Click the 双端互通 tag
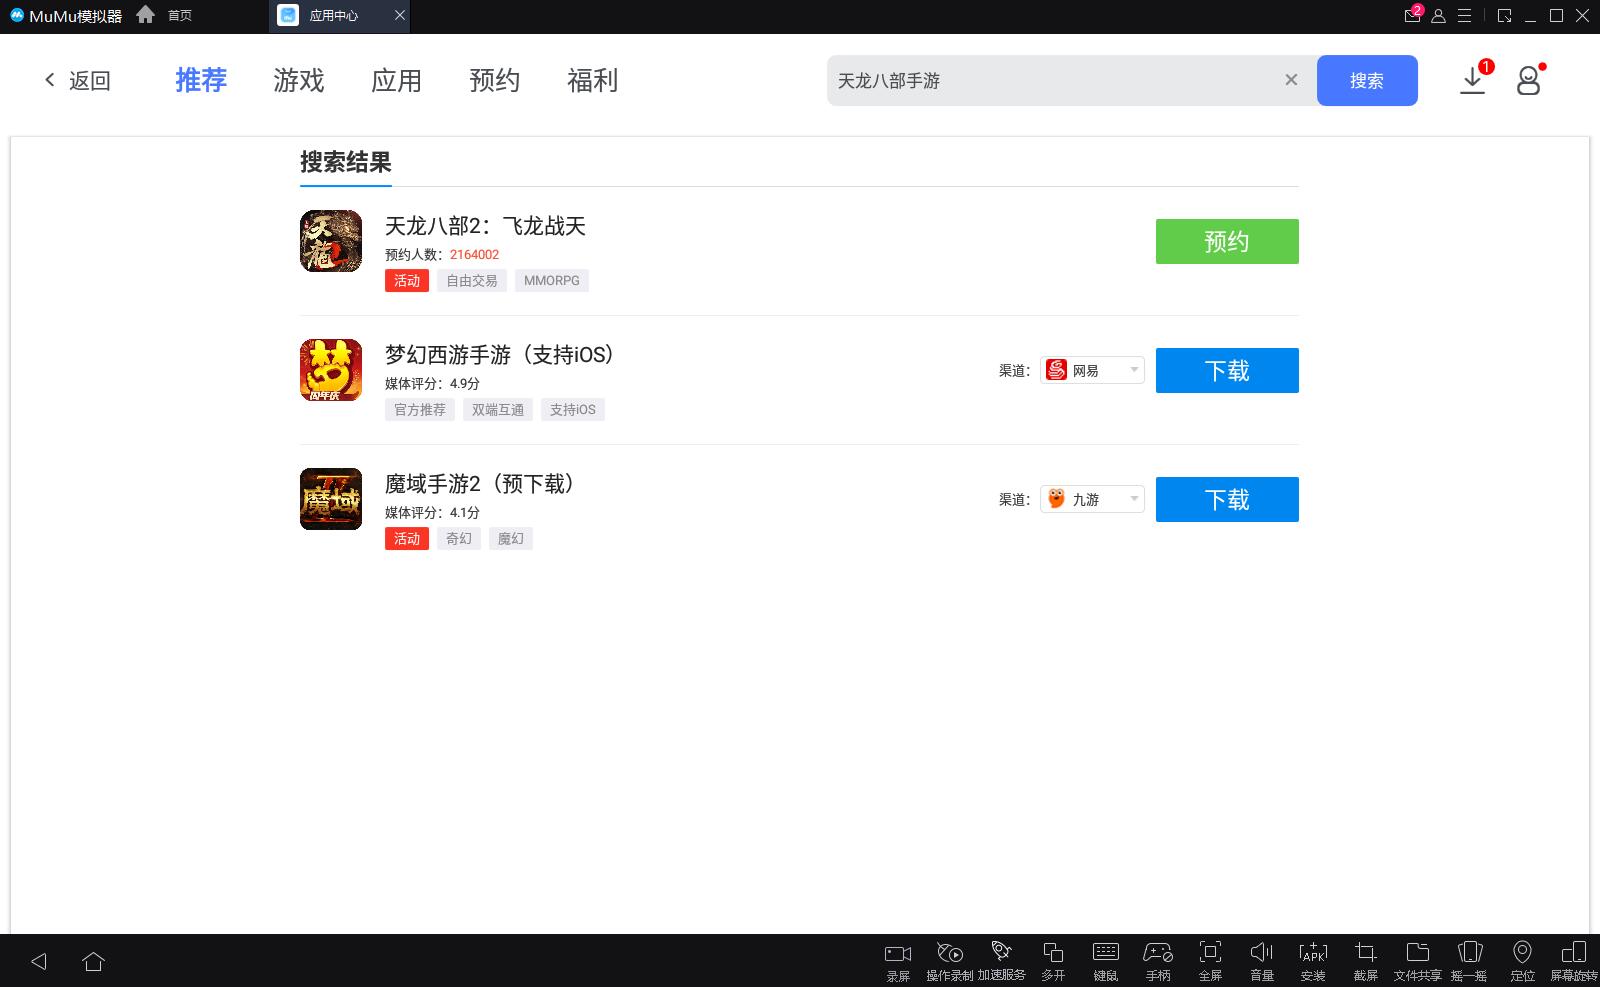The height and width of the screenshot is (987, 1600). [x=498, y=410]
